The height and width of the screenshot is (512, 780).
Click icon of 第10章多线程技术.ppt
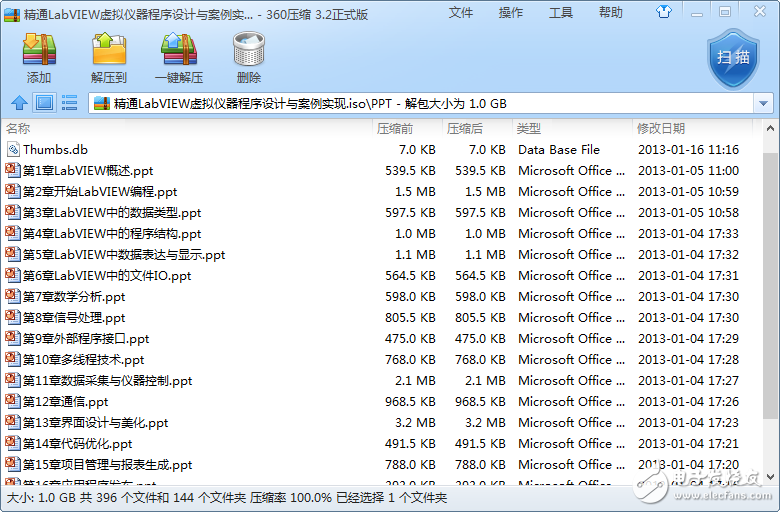[12, 359]
